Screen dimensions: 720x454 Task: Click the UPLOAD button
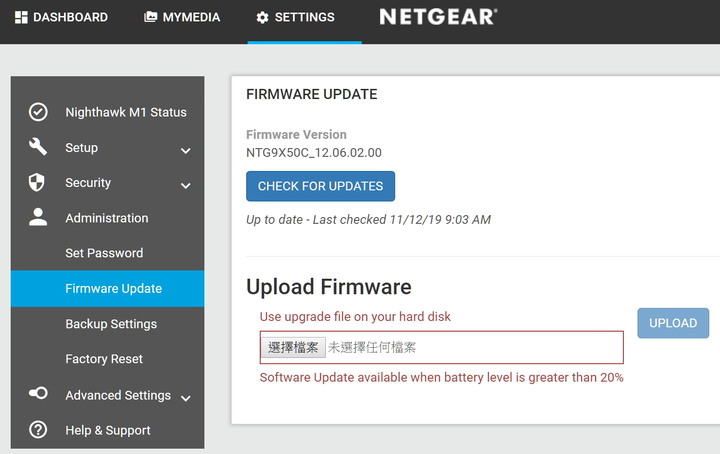click(x=673, y=323)
